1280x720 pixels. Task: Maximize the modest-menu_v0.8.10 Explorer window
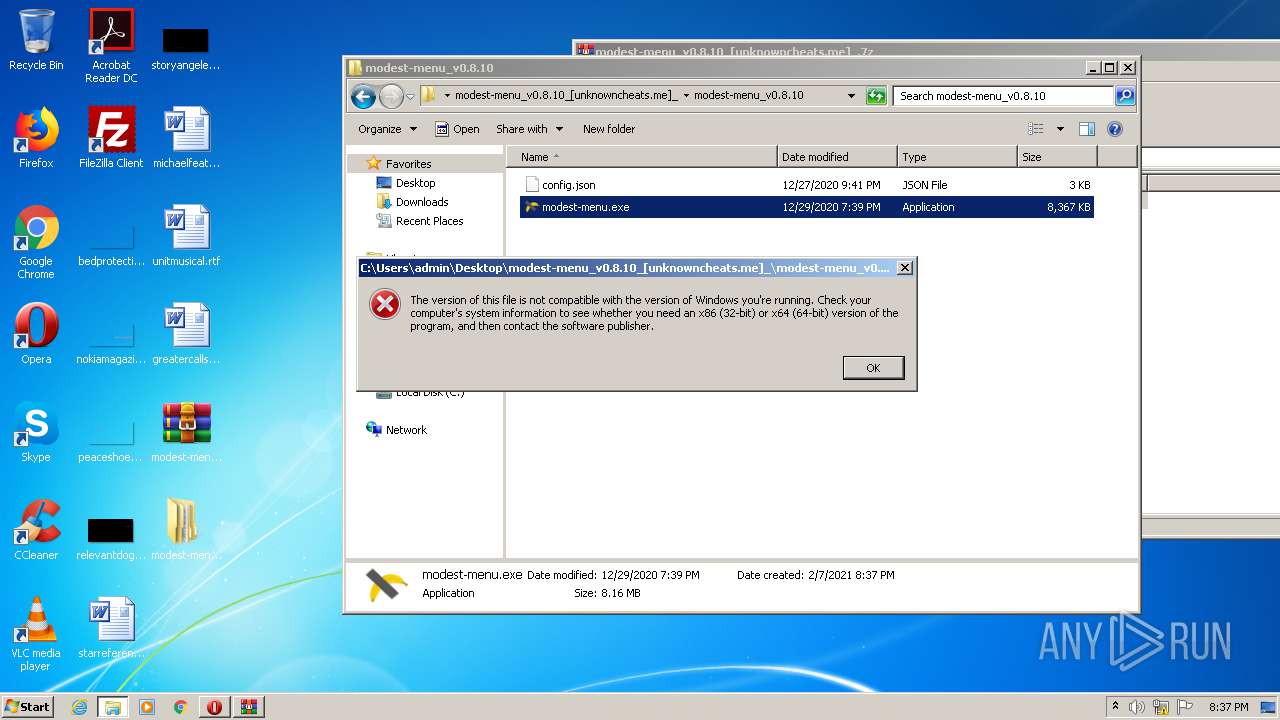pos(1109,68)
